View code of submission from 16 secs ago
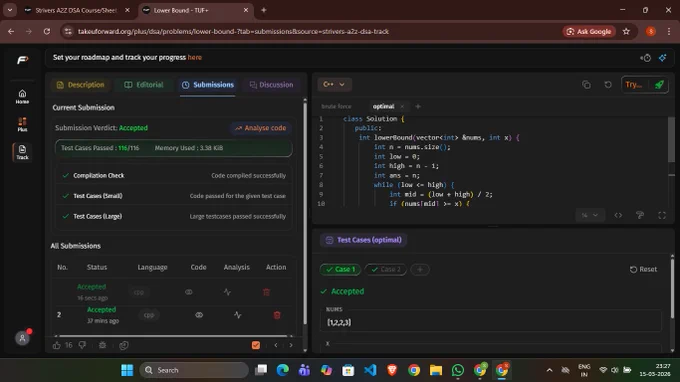 click(189, 292)
